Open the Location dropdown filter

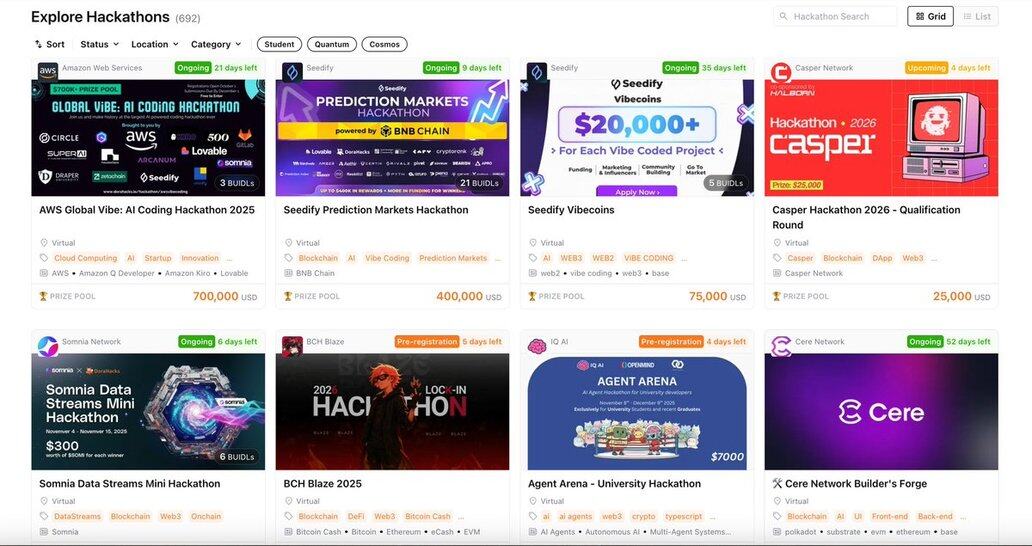155,44
